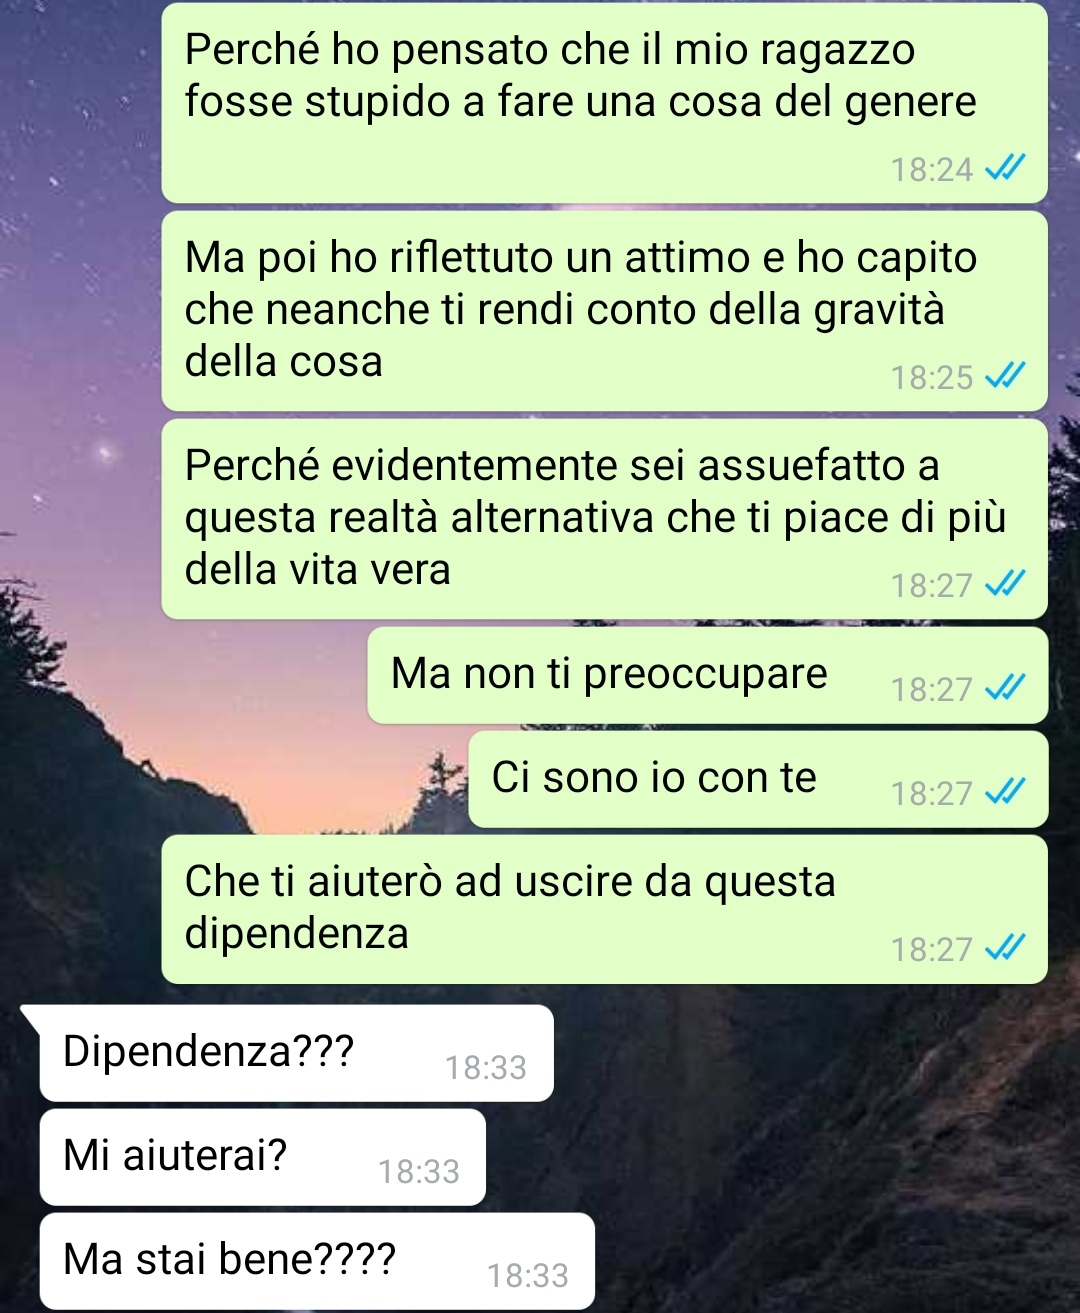Select the message 'Perché ho pensato che il mio ragazzo'

point(604,103)
